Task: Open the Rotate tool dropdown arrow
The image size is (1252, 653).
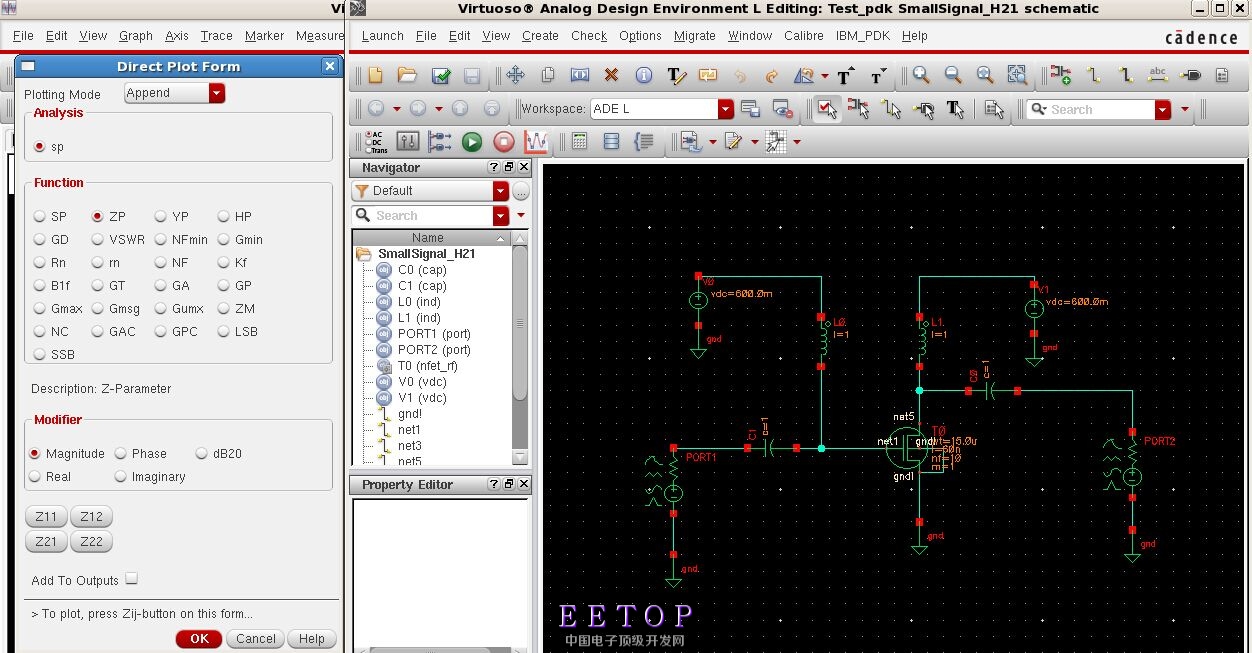Action: (824, 76)
